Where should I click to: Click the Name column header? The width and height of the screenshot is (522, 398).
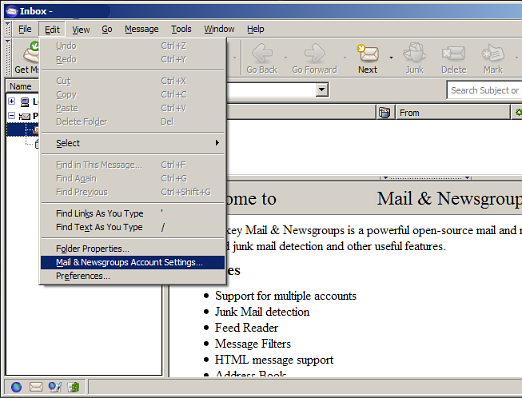tap(23, 87)
